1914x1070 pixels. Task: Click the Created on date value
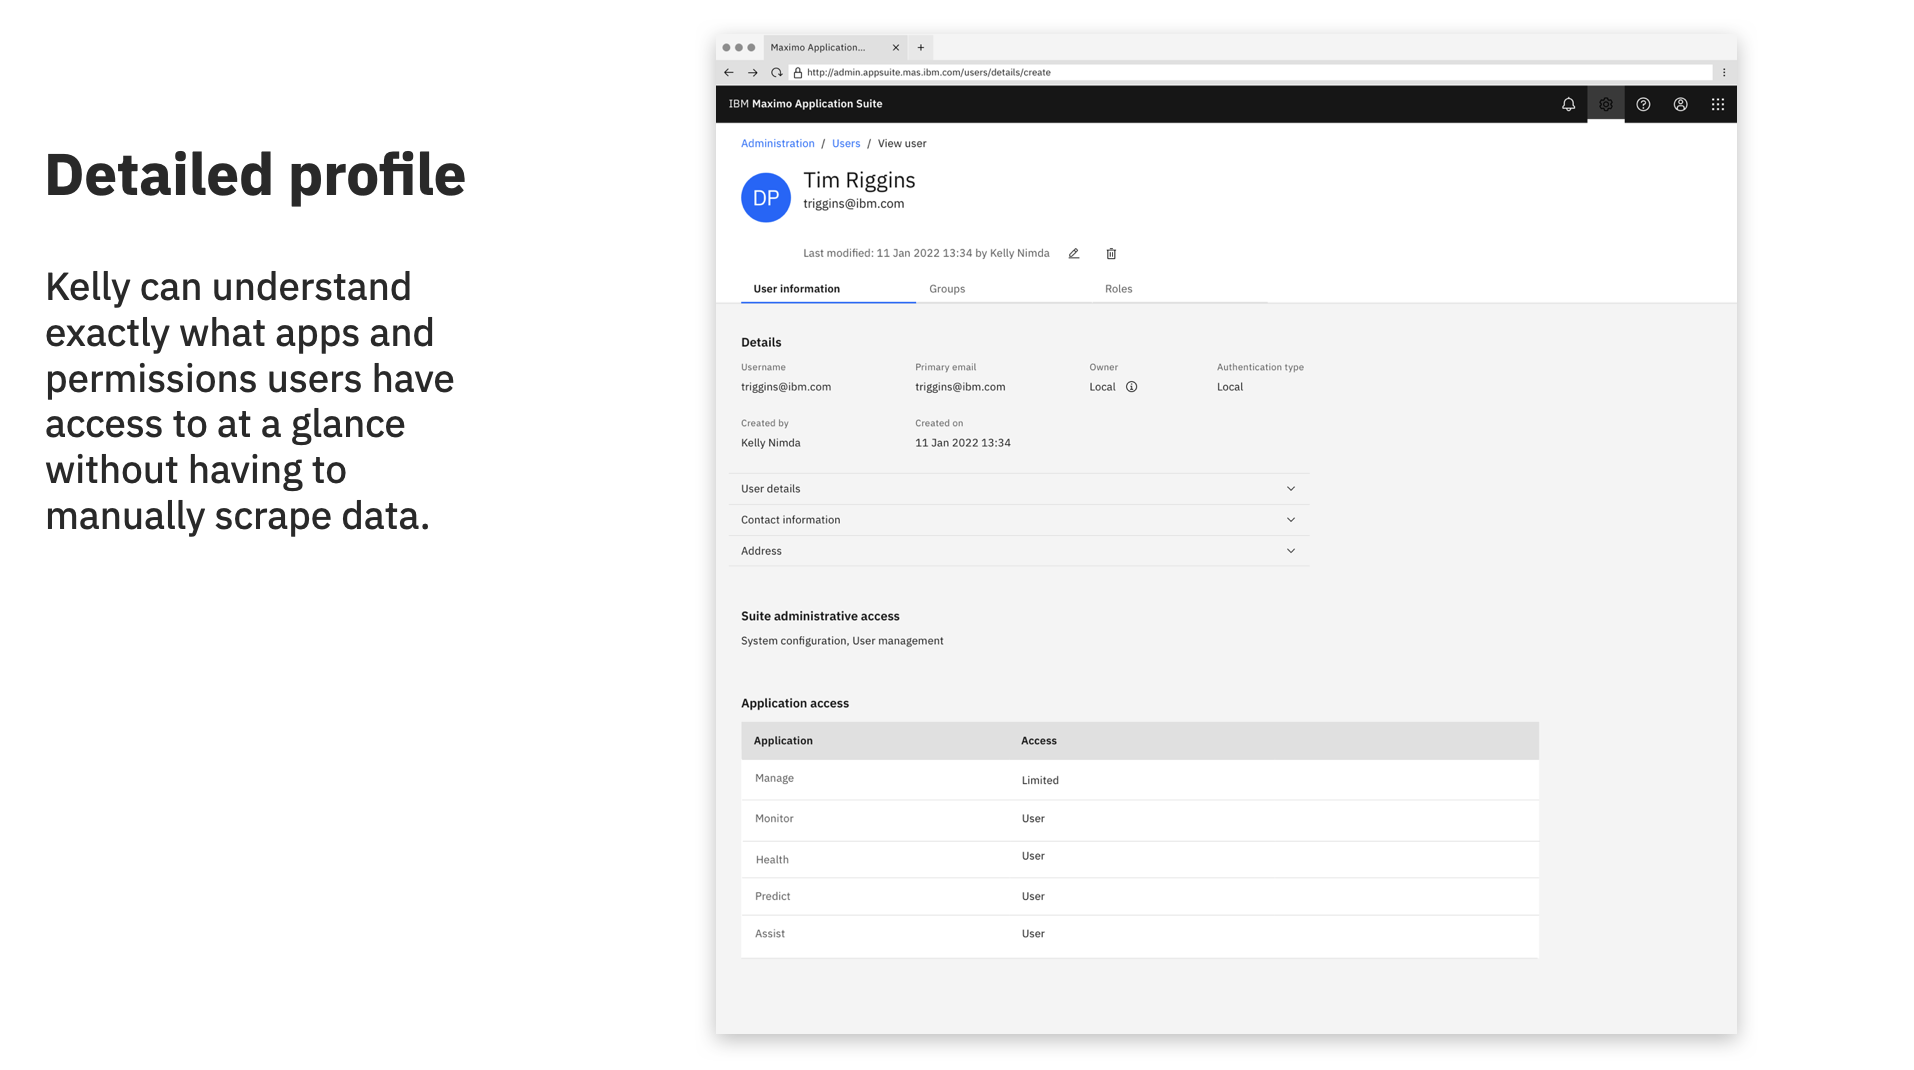pyautogui.click(x=962, y=443)
